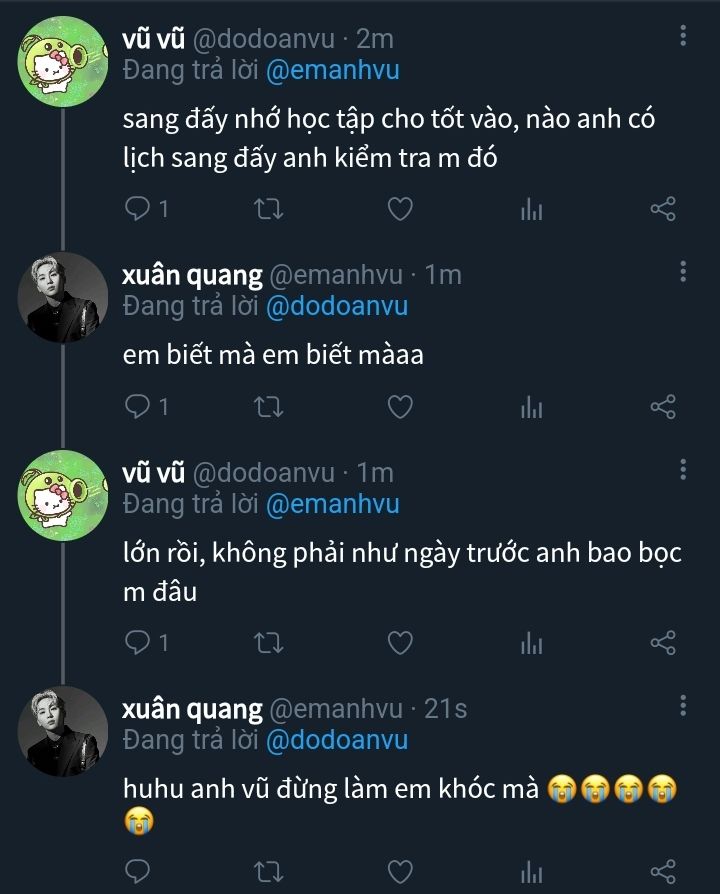View analytics for 'em biết mà' tweet
This screenshot has height=894, width=720.
click(531, 407)
